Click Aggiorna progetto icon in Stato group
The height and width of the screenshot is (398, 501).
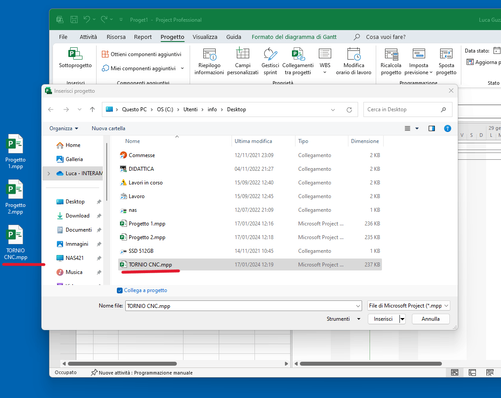click(x=470, y=62)
